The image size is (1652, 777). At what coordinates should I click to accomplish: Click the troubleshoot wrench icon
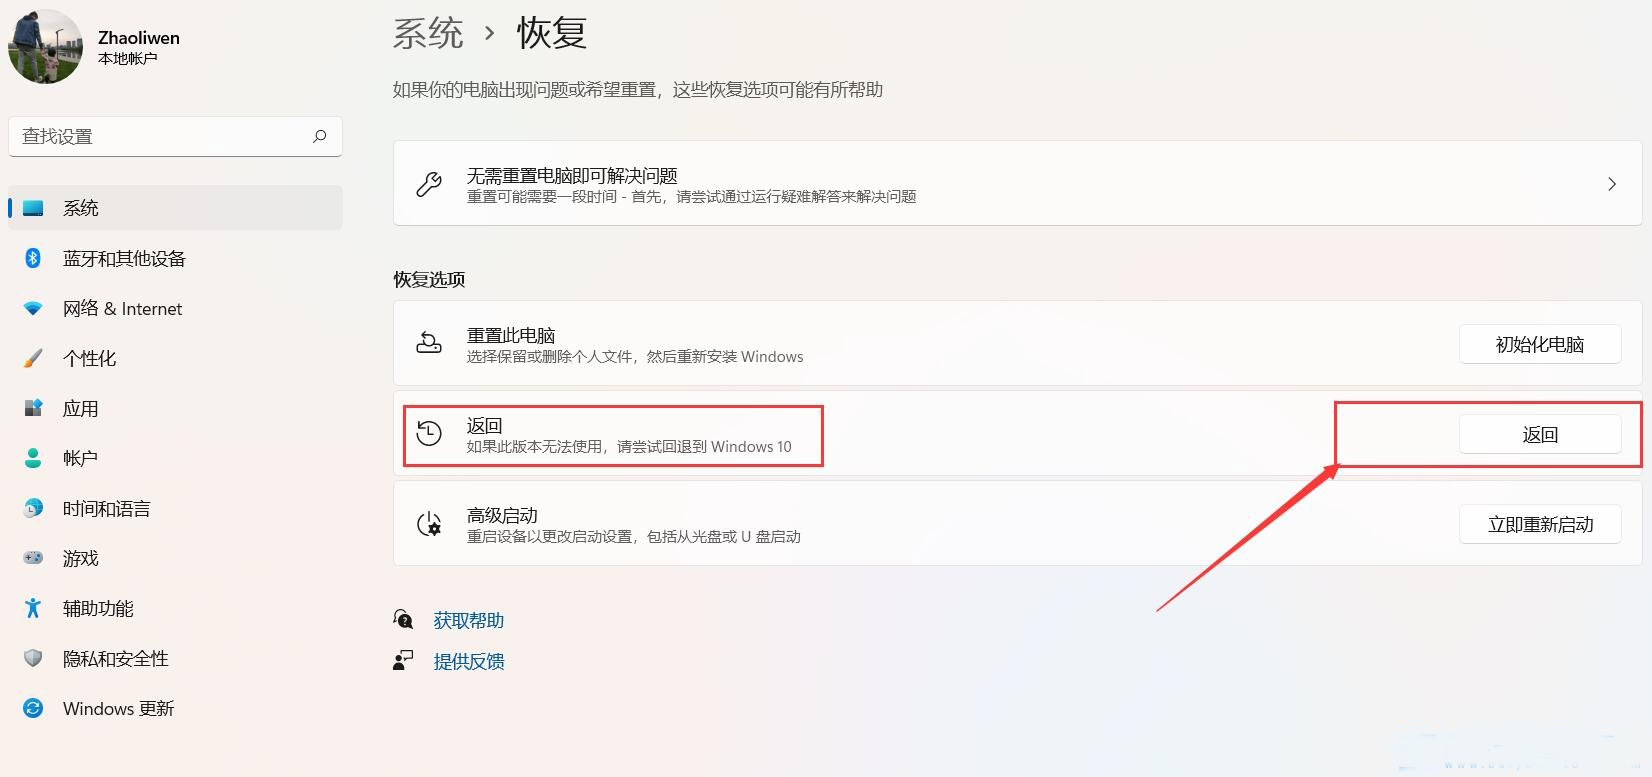(x=428, y=184)
